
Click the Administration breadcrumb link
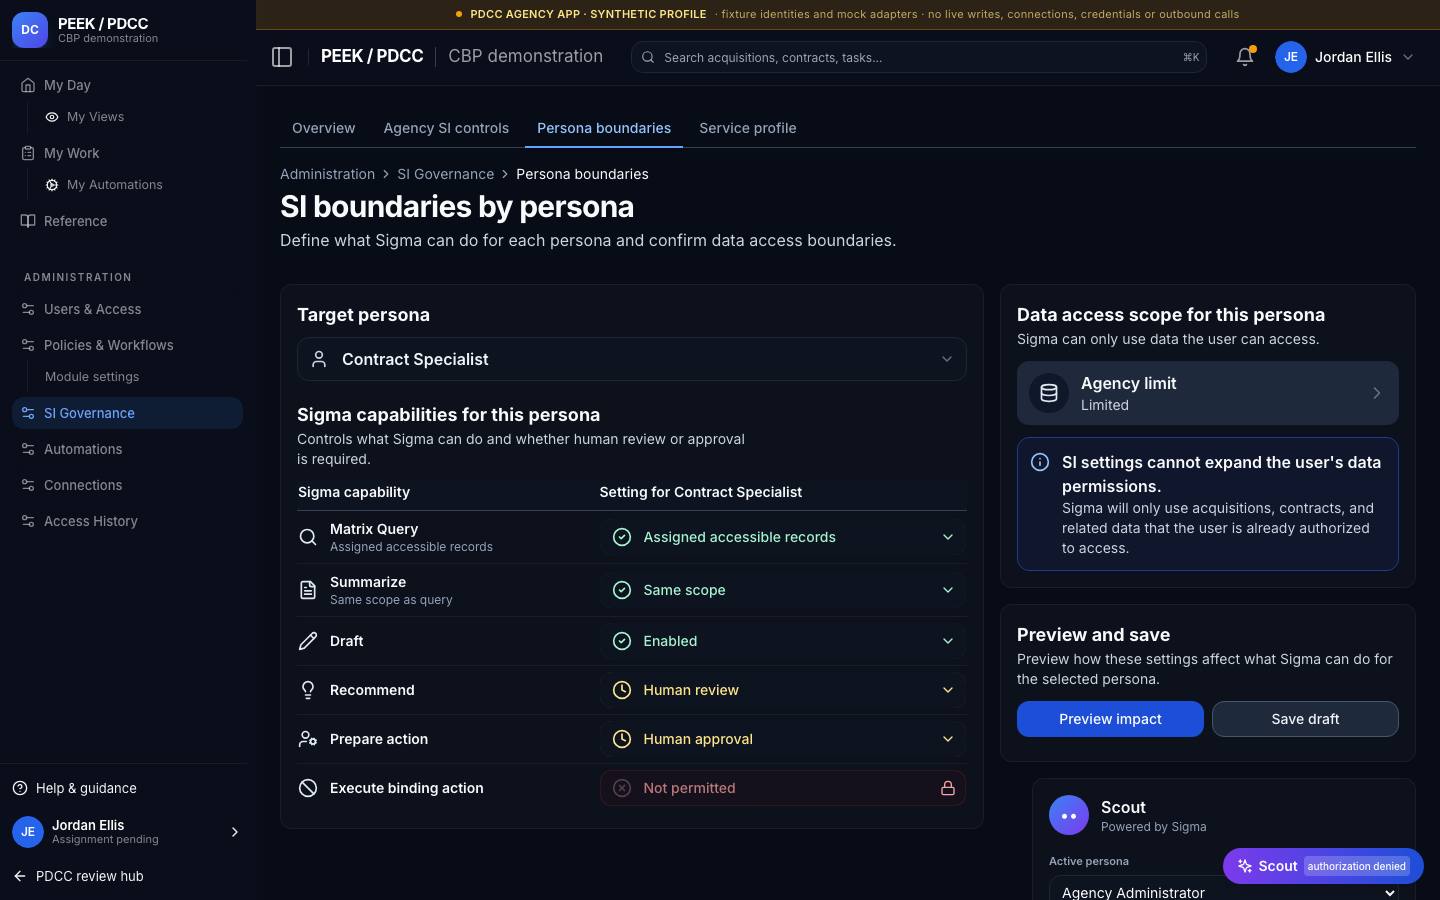(327, 174)
